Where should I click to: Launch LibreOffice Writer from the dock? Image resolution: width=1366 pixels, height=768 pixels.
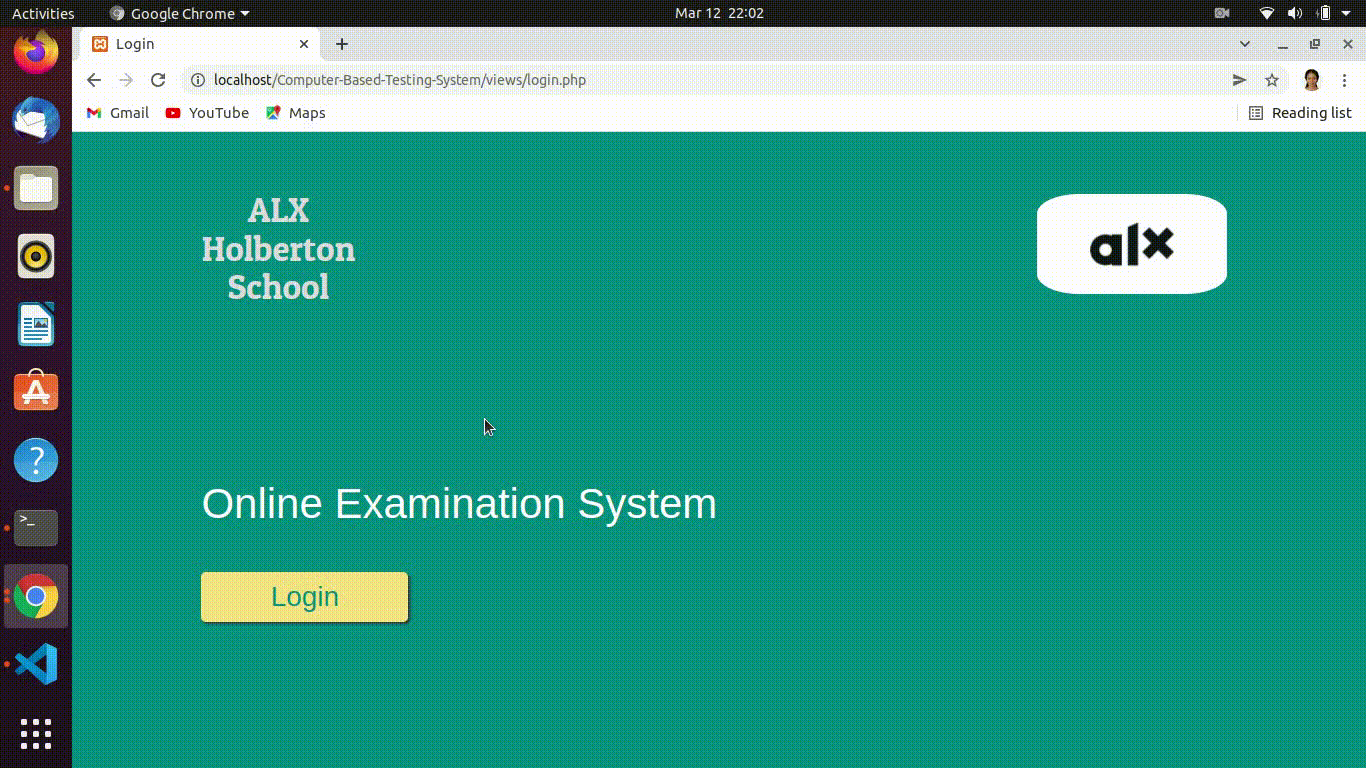coord(36,324)
